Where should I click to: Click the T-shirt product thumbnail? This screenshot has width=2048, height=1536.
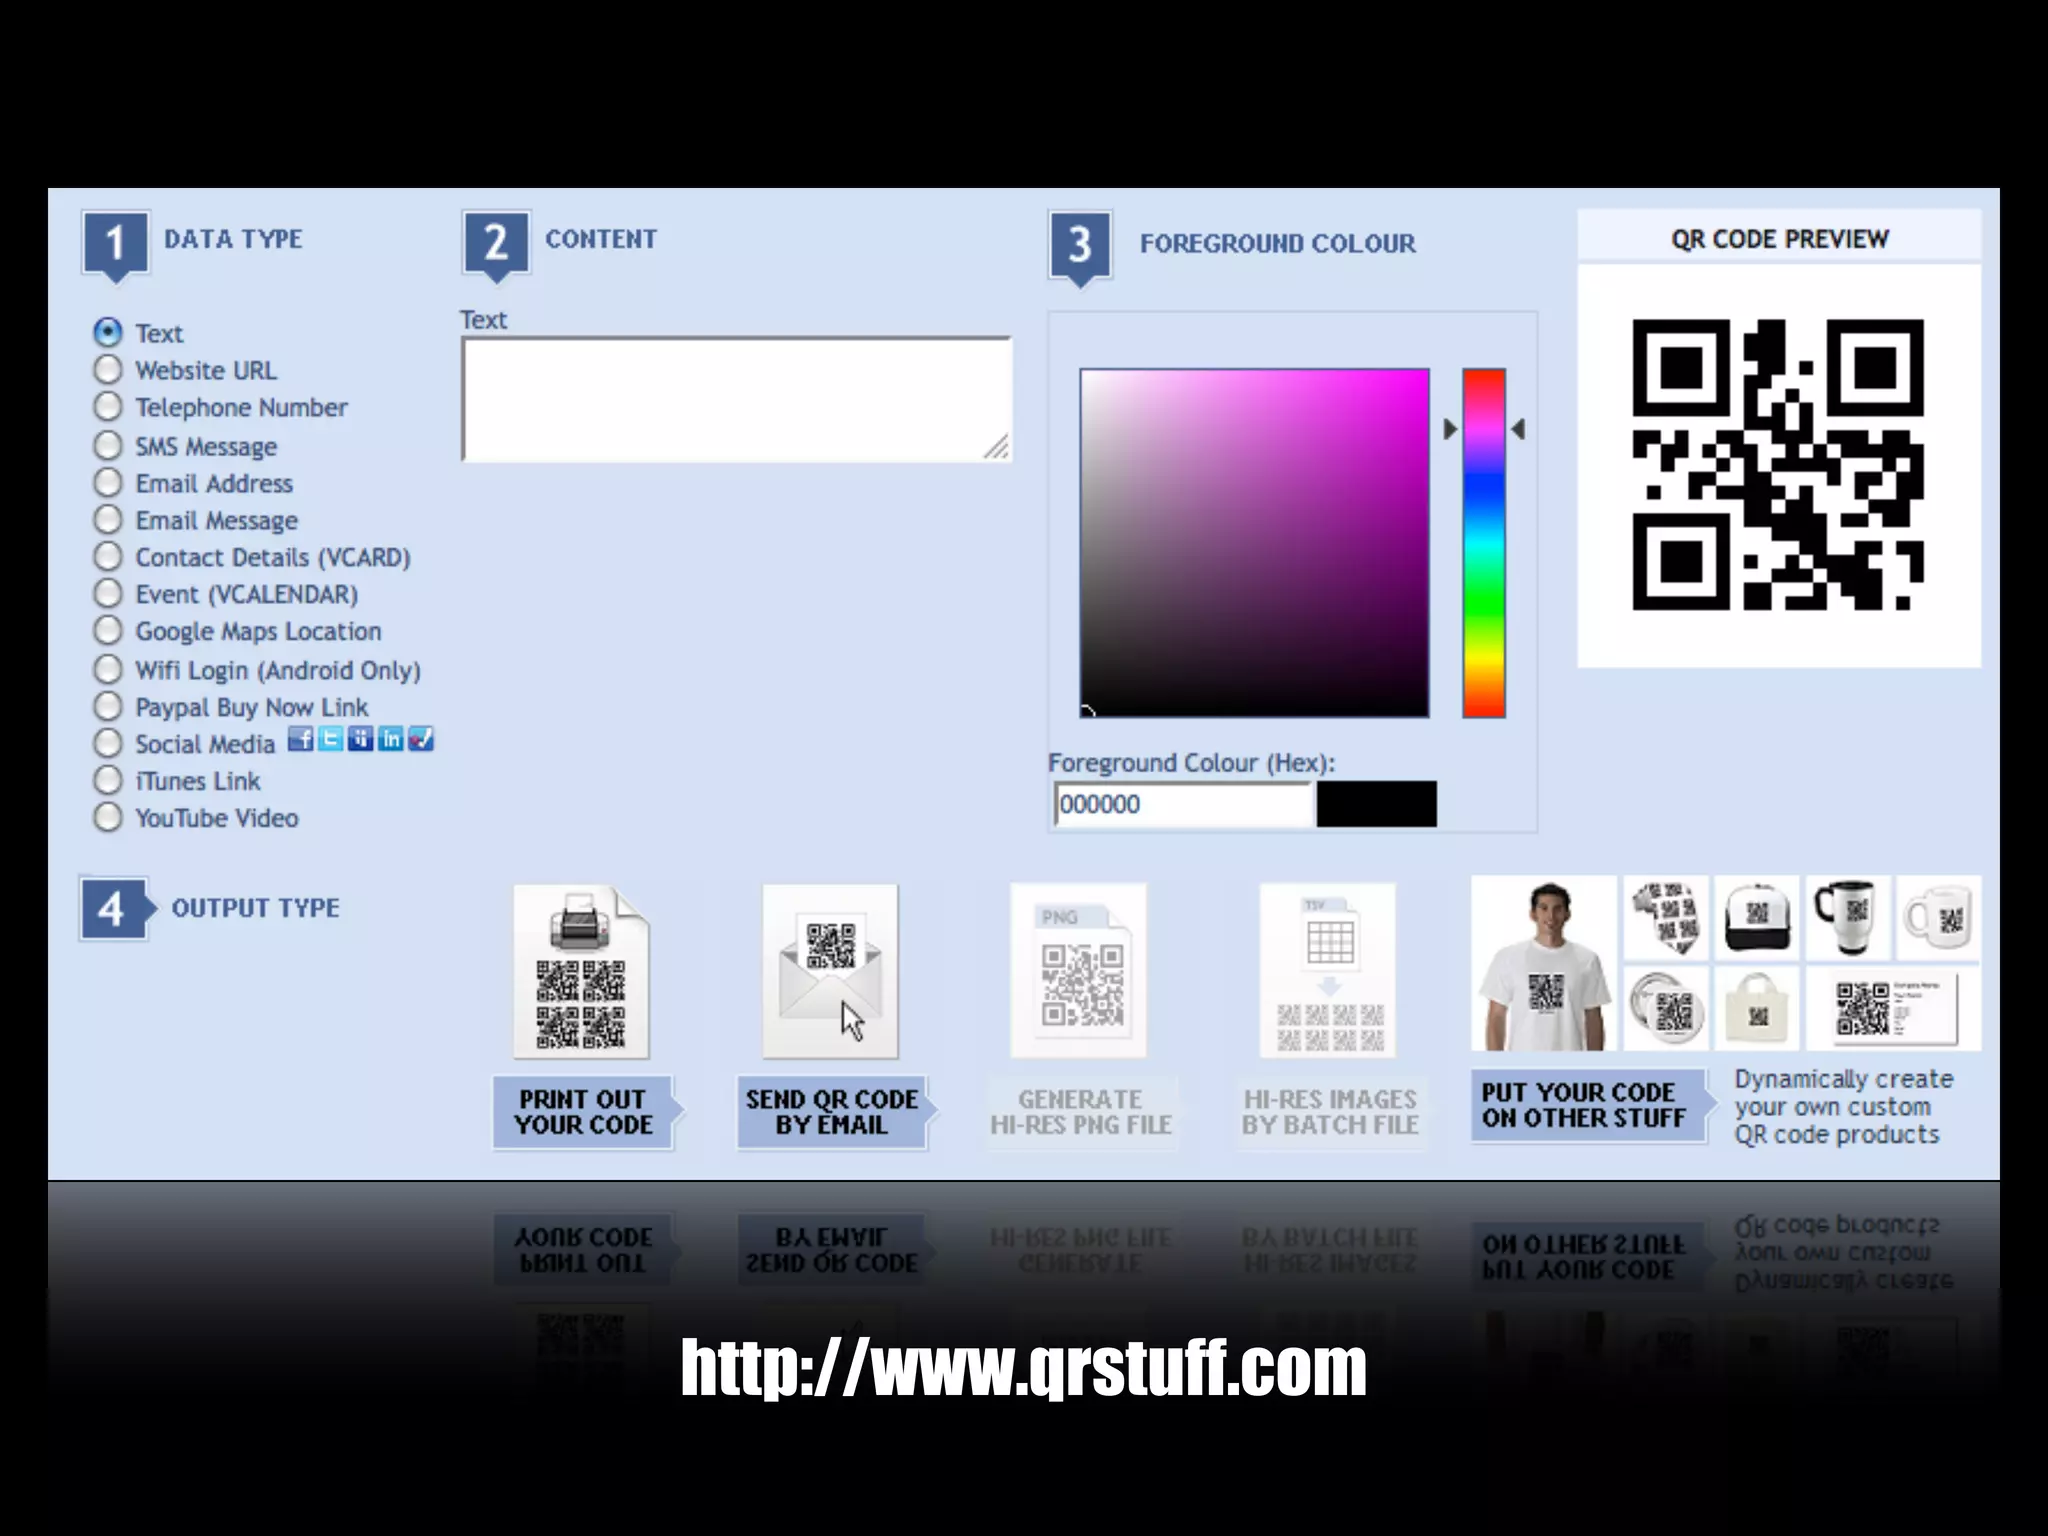tap(1544, 963)
